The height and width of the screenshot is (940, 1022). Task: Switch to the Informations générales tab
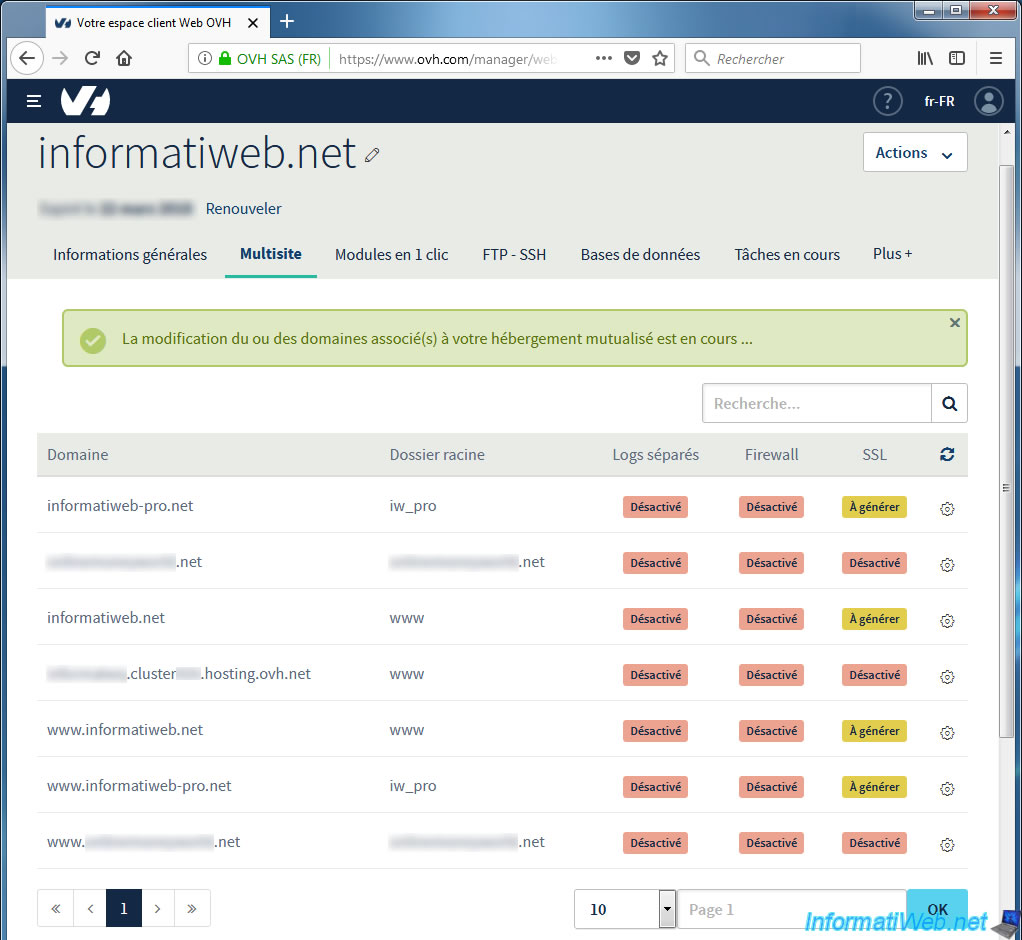point(130,254)
